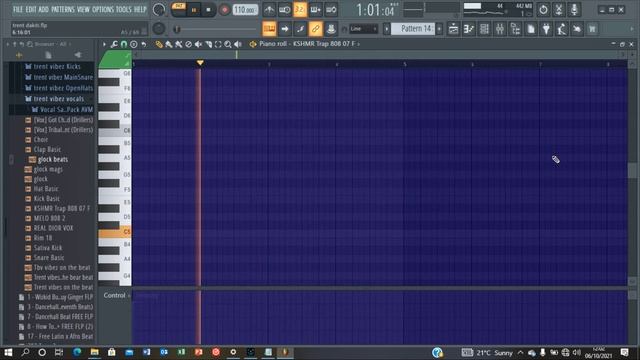Screen dimensions: 640x360
Task: Open Microsoft Edge from taskbar
Action: point(77,352)
